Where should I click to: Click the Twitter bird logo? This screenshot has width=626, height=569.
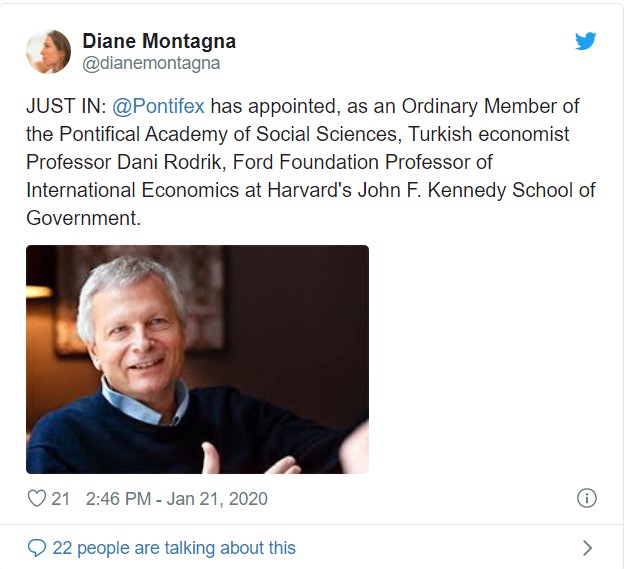pyautogui.click(x=585, y=42)
